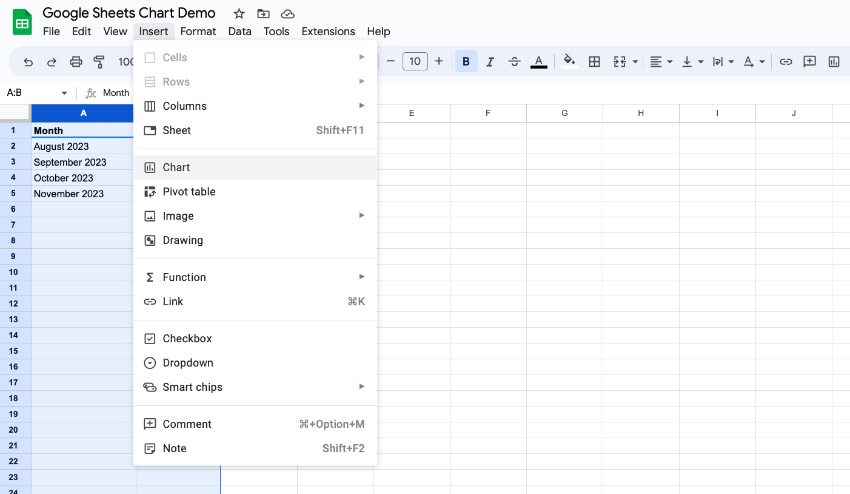Open the borders tool
Screen dimensions: 850x494
(594, 62)
